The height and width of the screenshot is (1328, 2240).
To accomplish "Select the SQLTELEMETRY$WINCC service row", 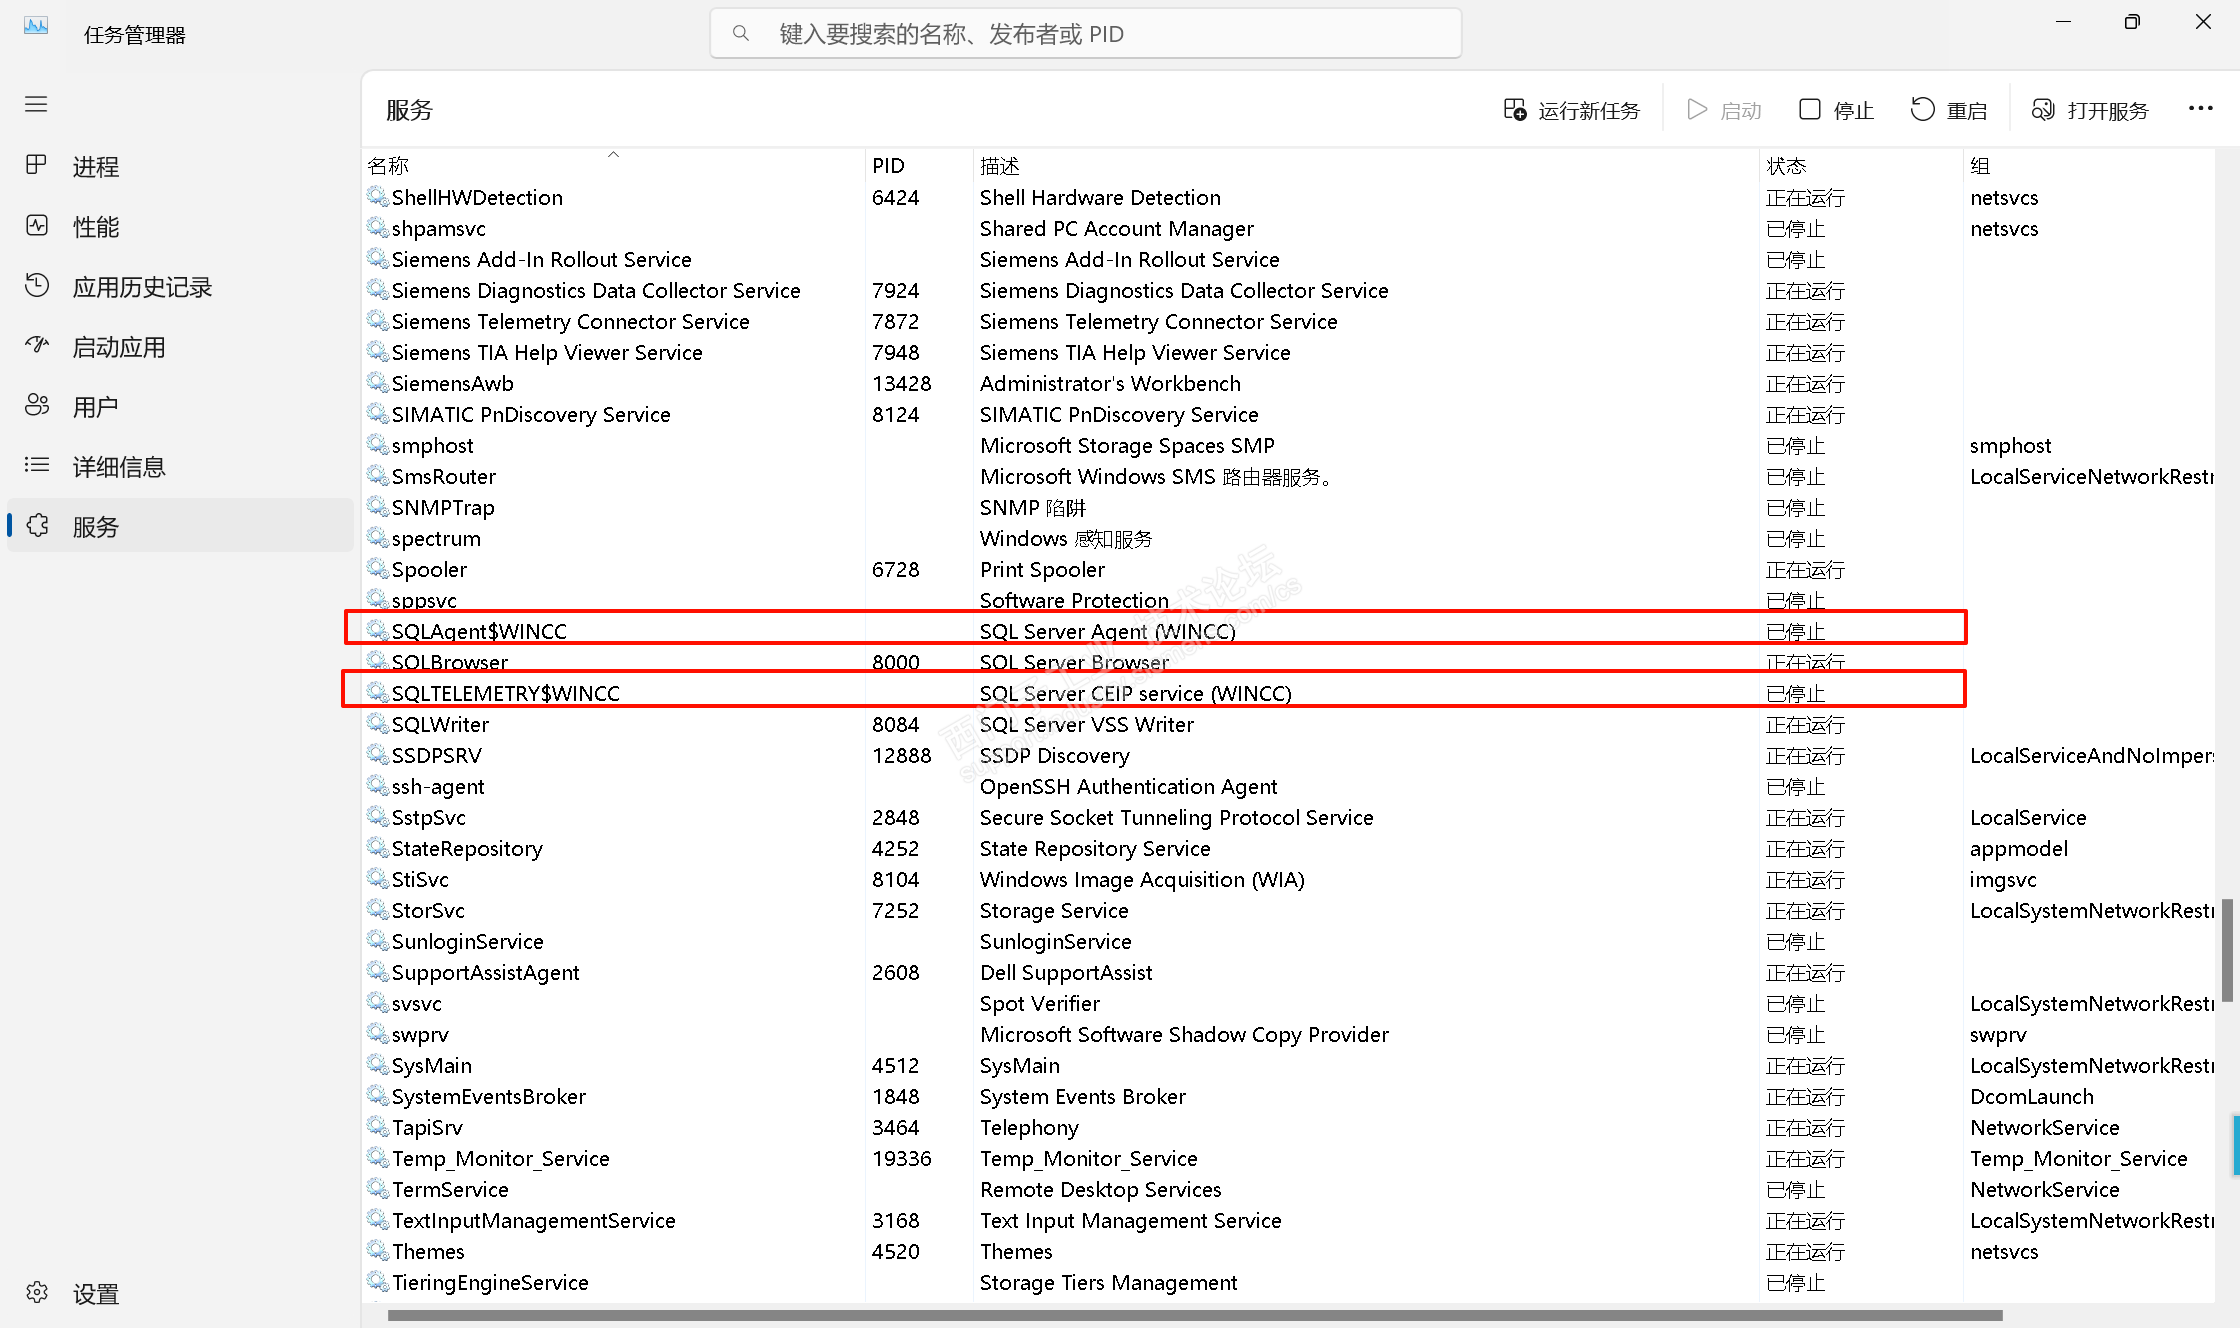I will point(505,693).
